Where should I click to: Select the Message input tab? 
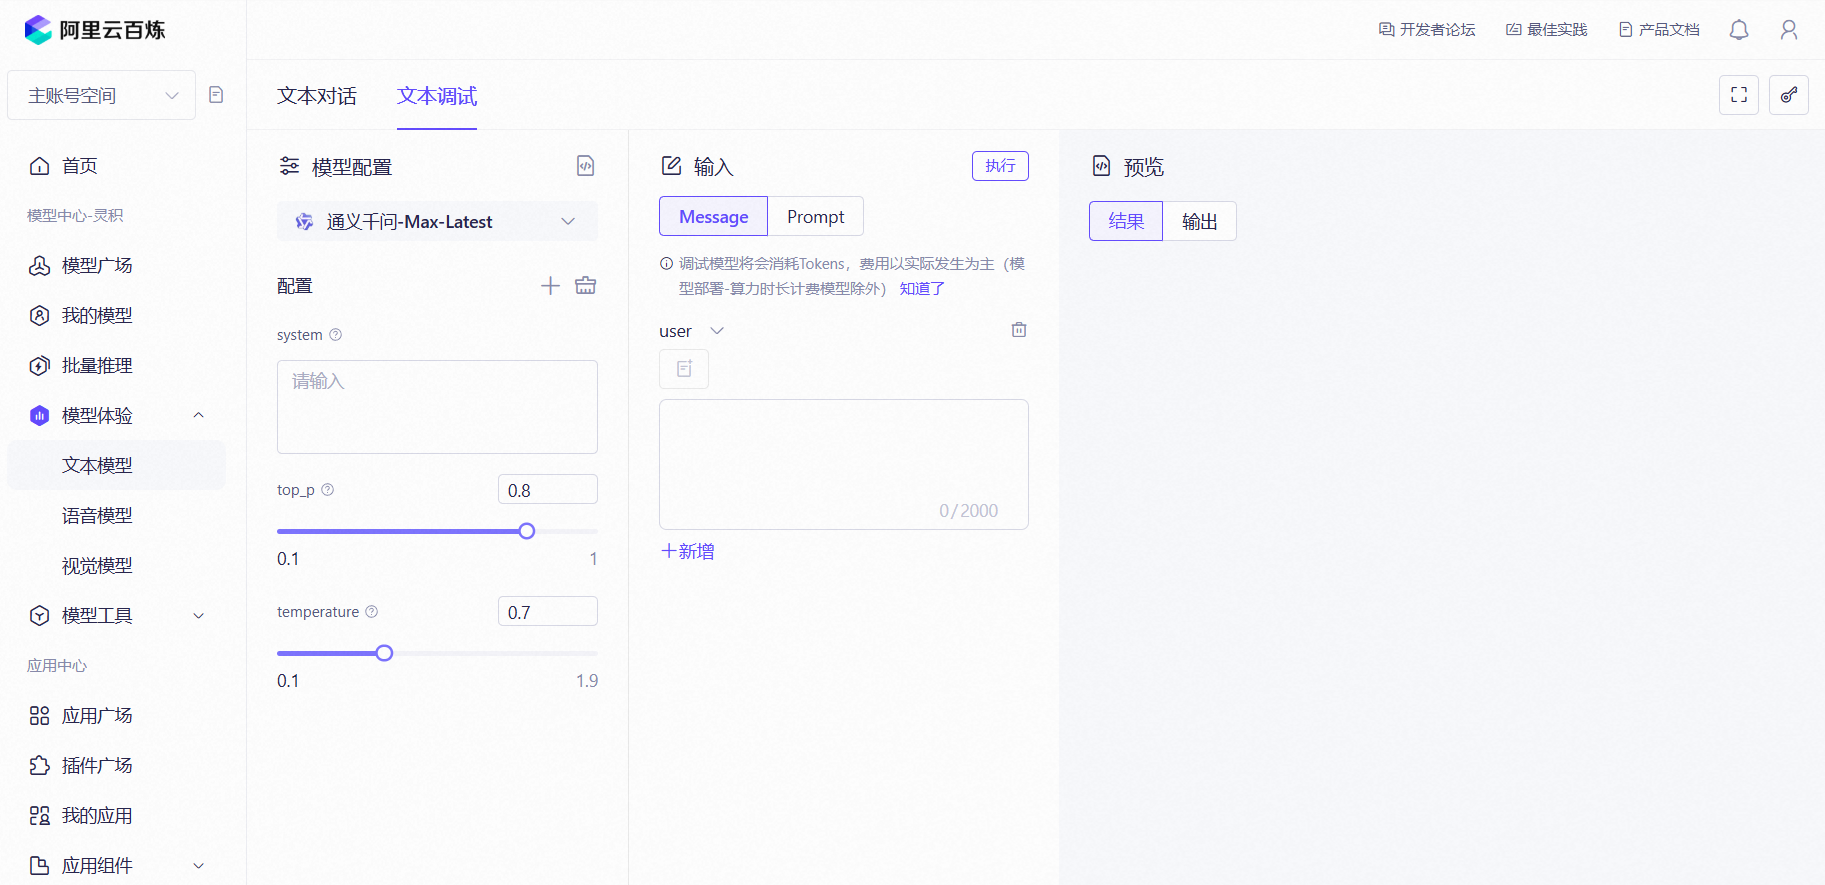(713, 216)
